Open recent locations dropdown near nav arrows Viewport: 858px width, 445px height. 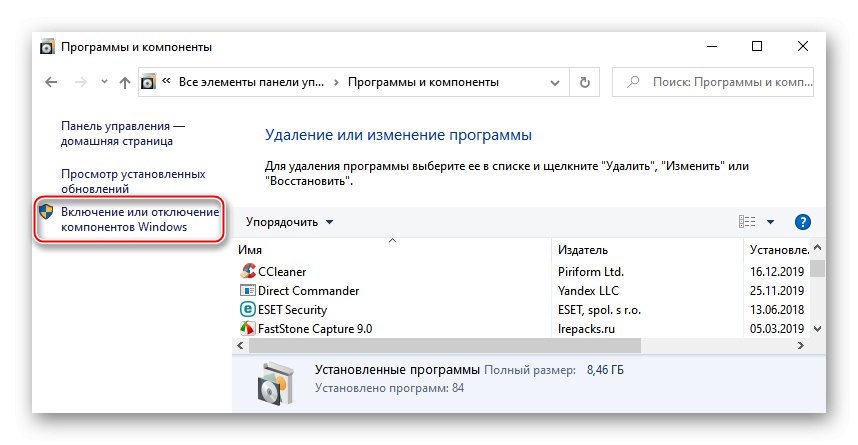(x=104, y=82)
